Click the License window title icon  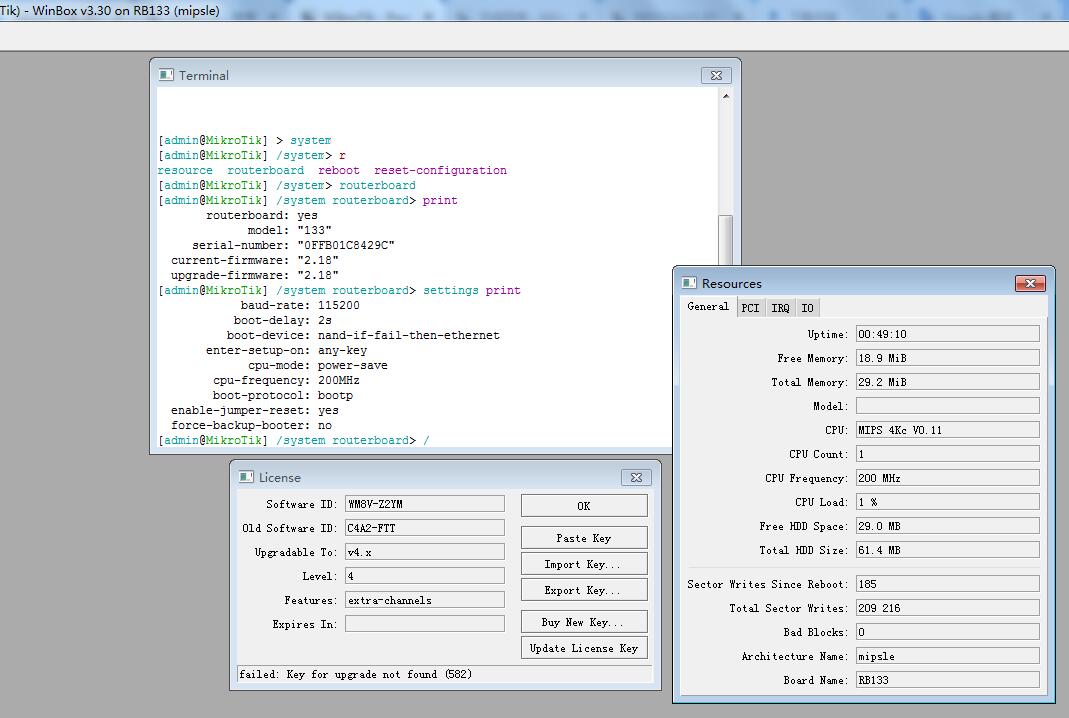(247, 478)
